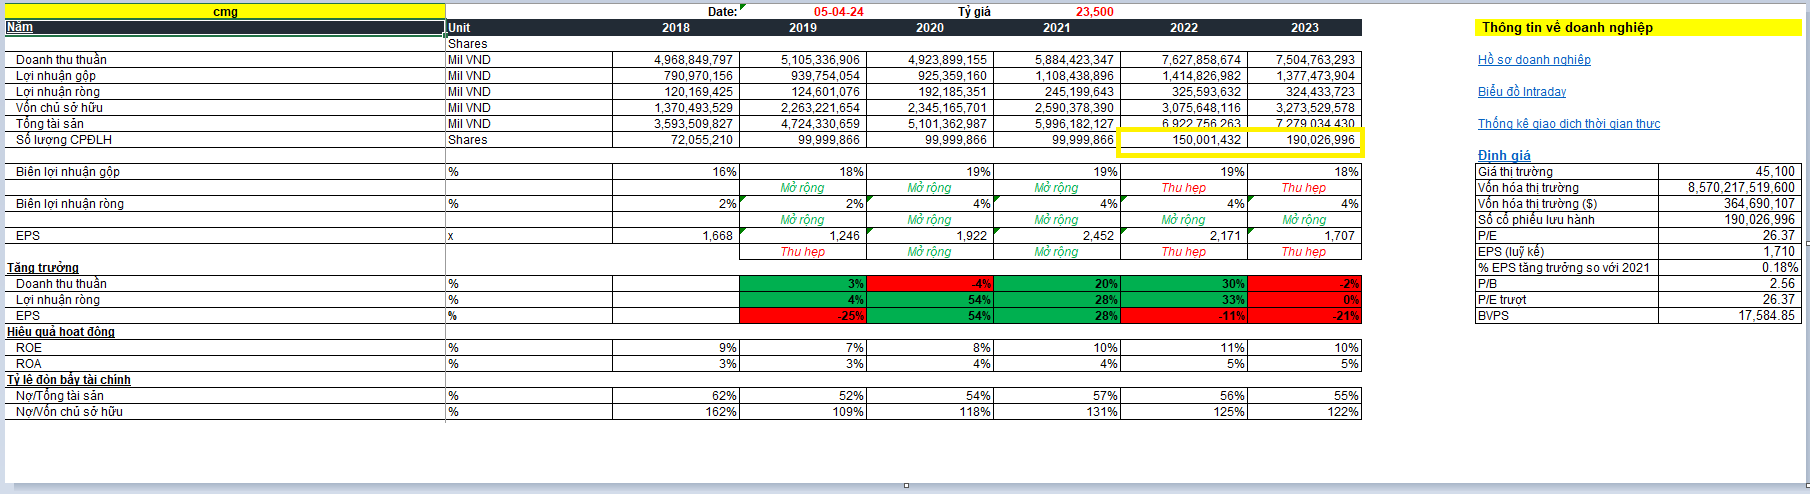Select gross profit value 790,970,156
Viewport: 1810px width, 494px height.
676,76
